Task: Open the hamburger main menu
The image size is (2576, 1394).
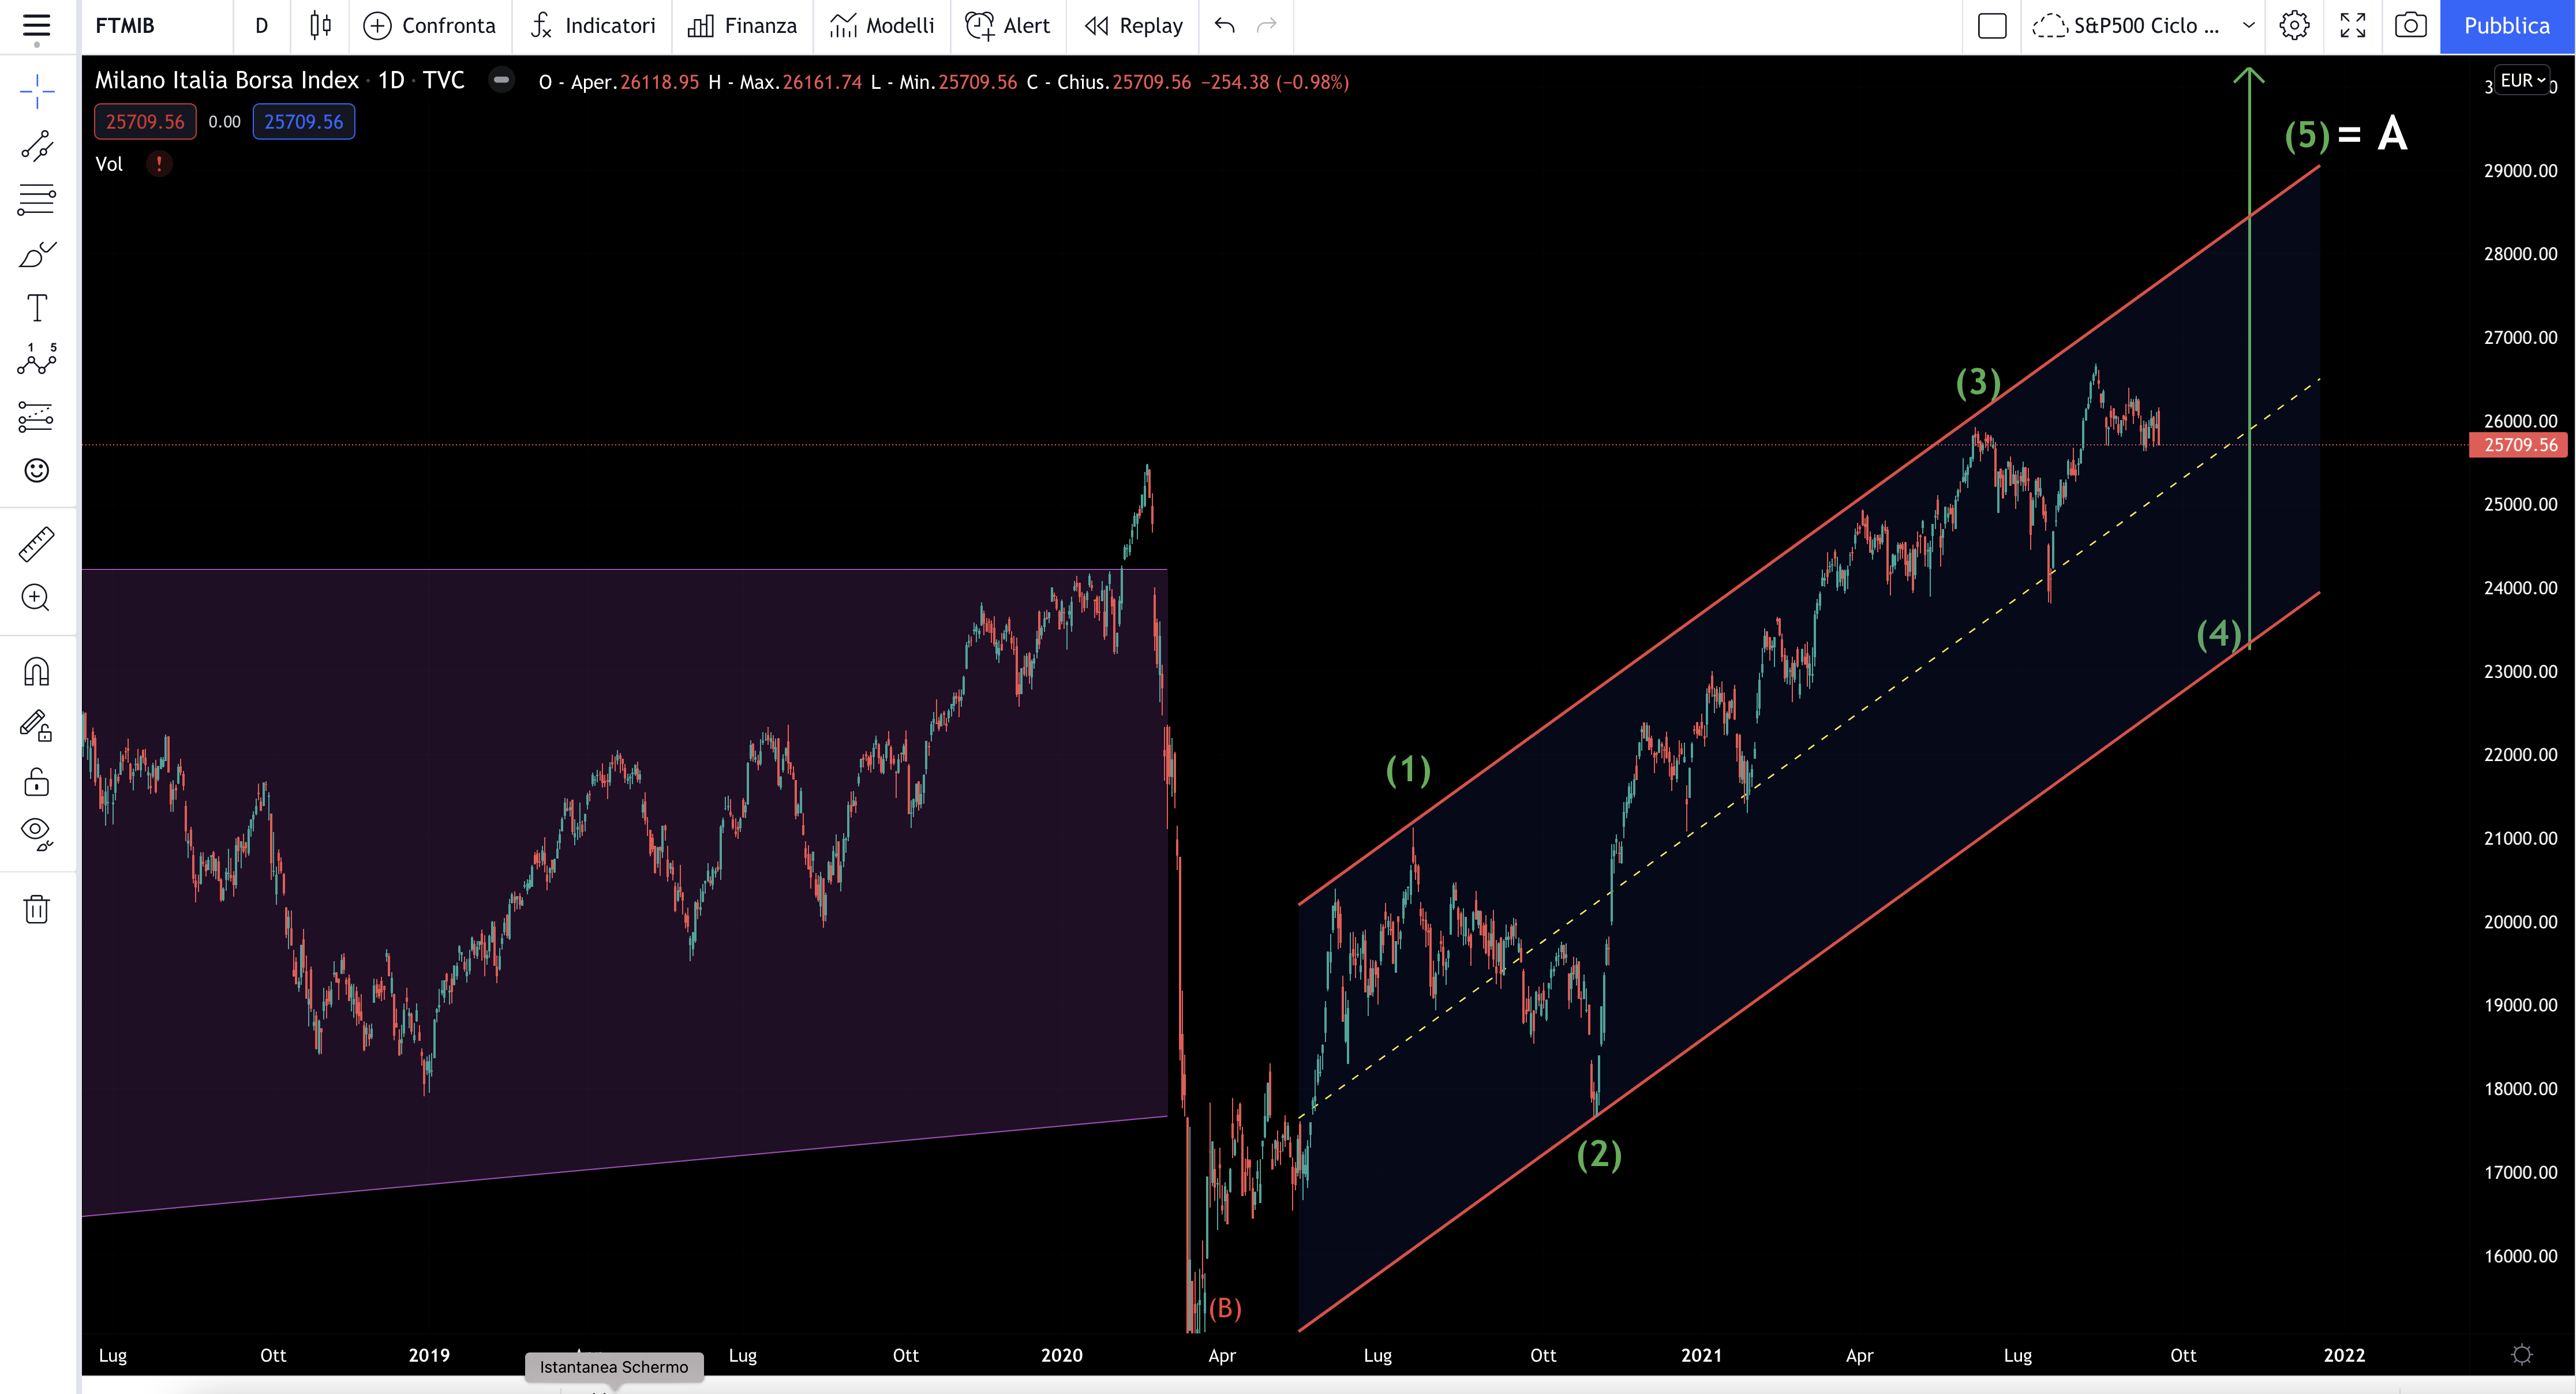Action: (x=37, y=26)
